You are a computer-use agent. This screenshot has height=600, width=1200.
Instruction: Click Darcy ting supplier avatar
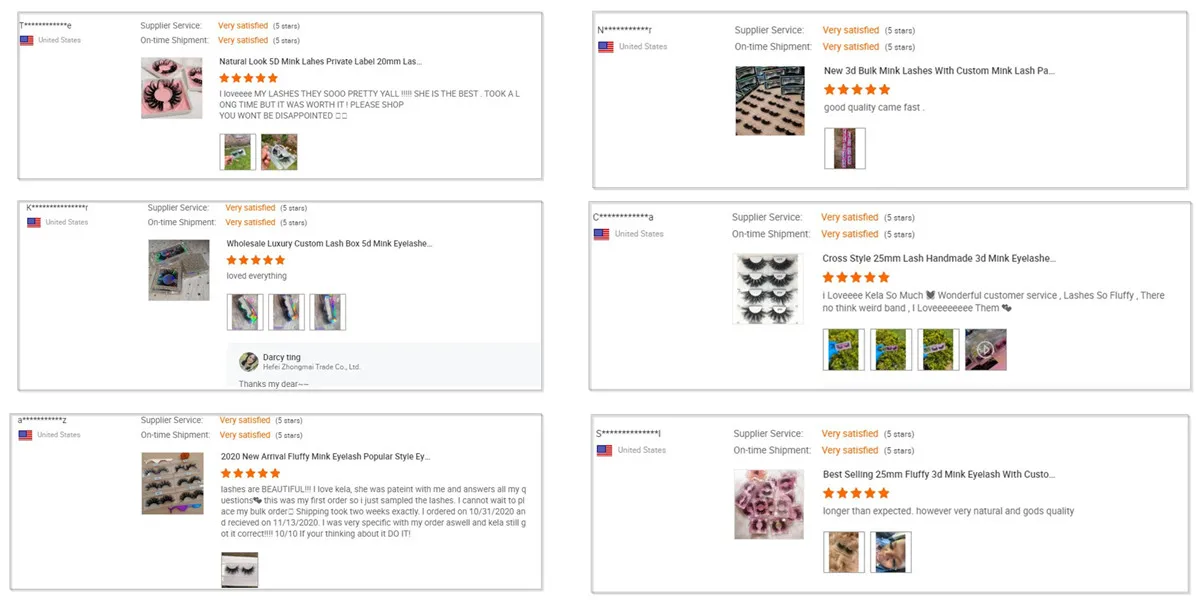[249, 361]
